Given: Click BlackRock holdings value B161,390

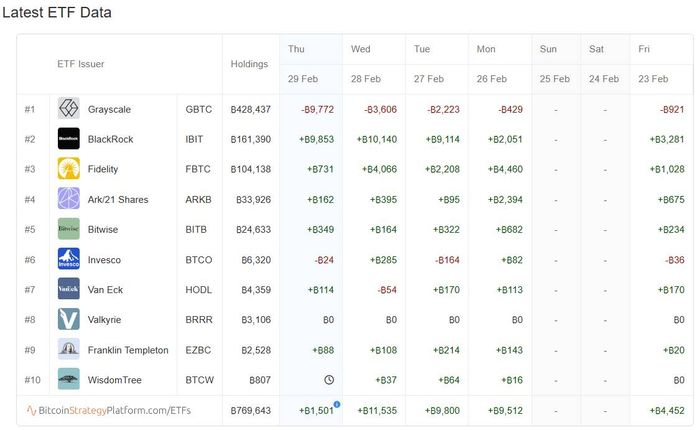Looking at the screenshot, I should coord(250,139).
